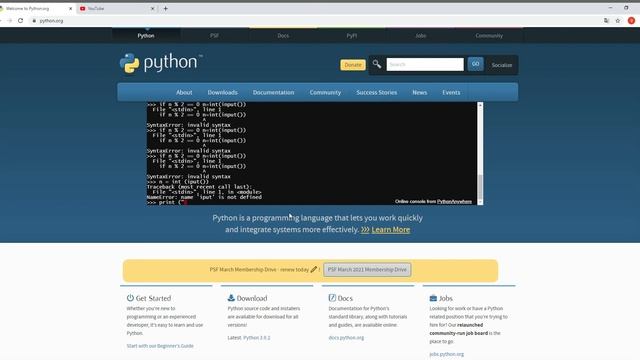
Task: Click the site lock icon in address bar
Action: (x=34, y=20)
